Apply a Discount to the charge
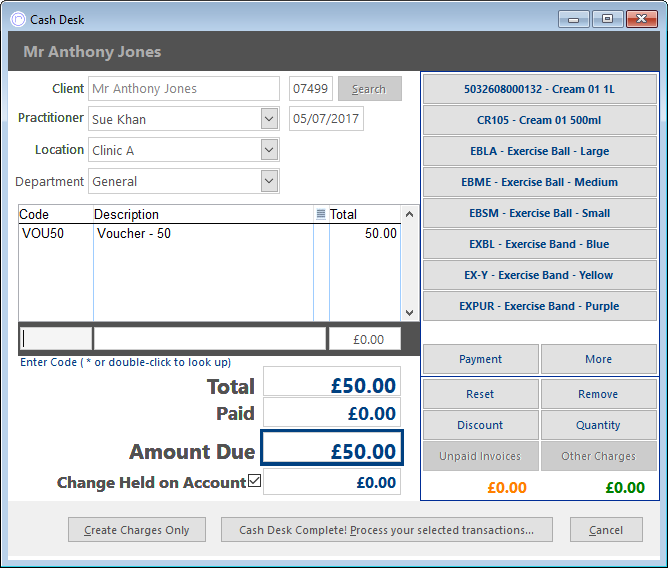Image resolution: width=668 pixels, height=568 pixels. tap(481, 425)
